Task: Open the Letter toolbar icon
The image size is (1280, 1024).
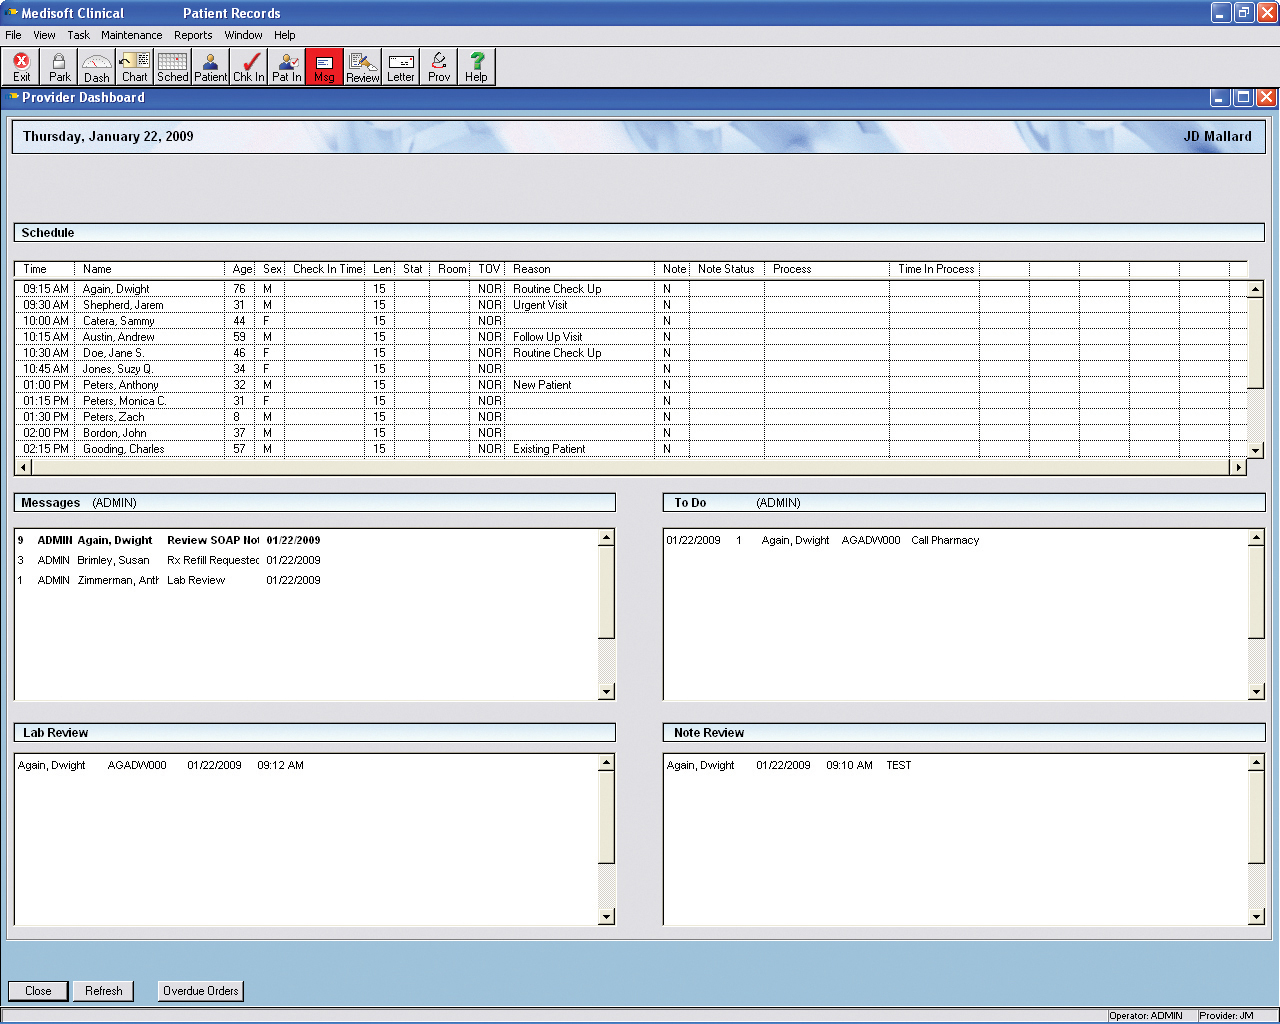Action: click(401, 67)
